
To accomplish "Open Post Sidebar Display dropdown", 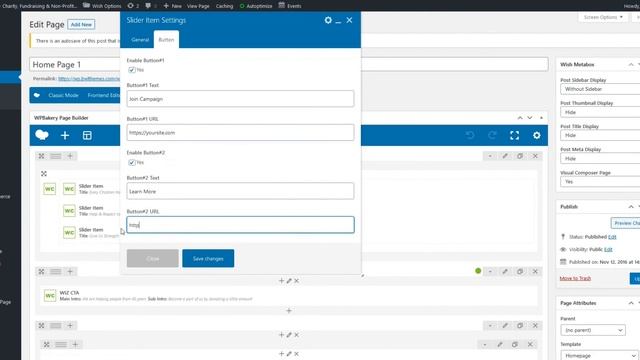I will point(600,89).
